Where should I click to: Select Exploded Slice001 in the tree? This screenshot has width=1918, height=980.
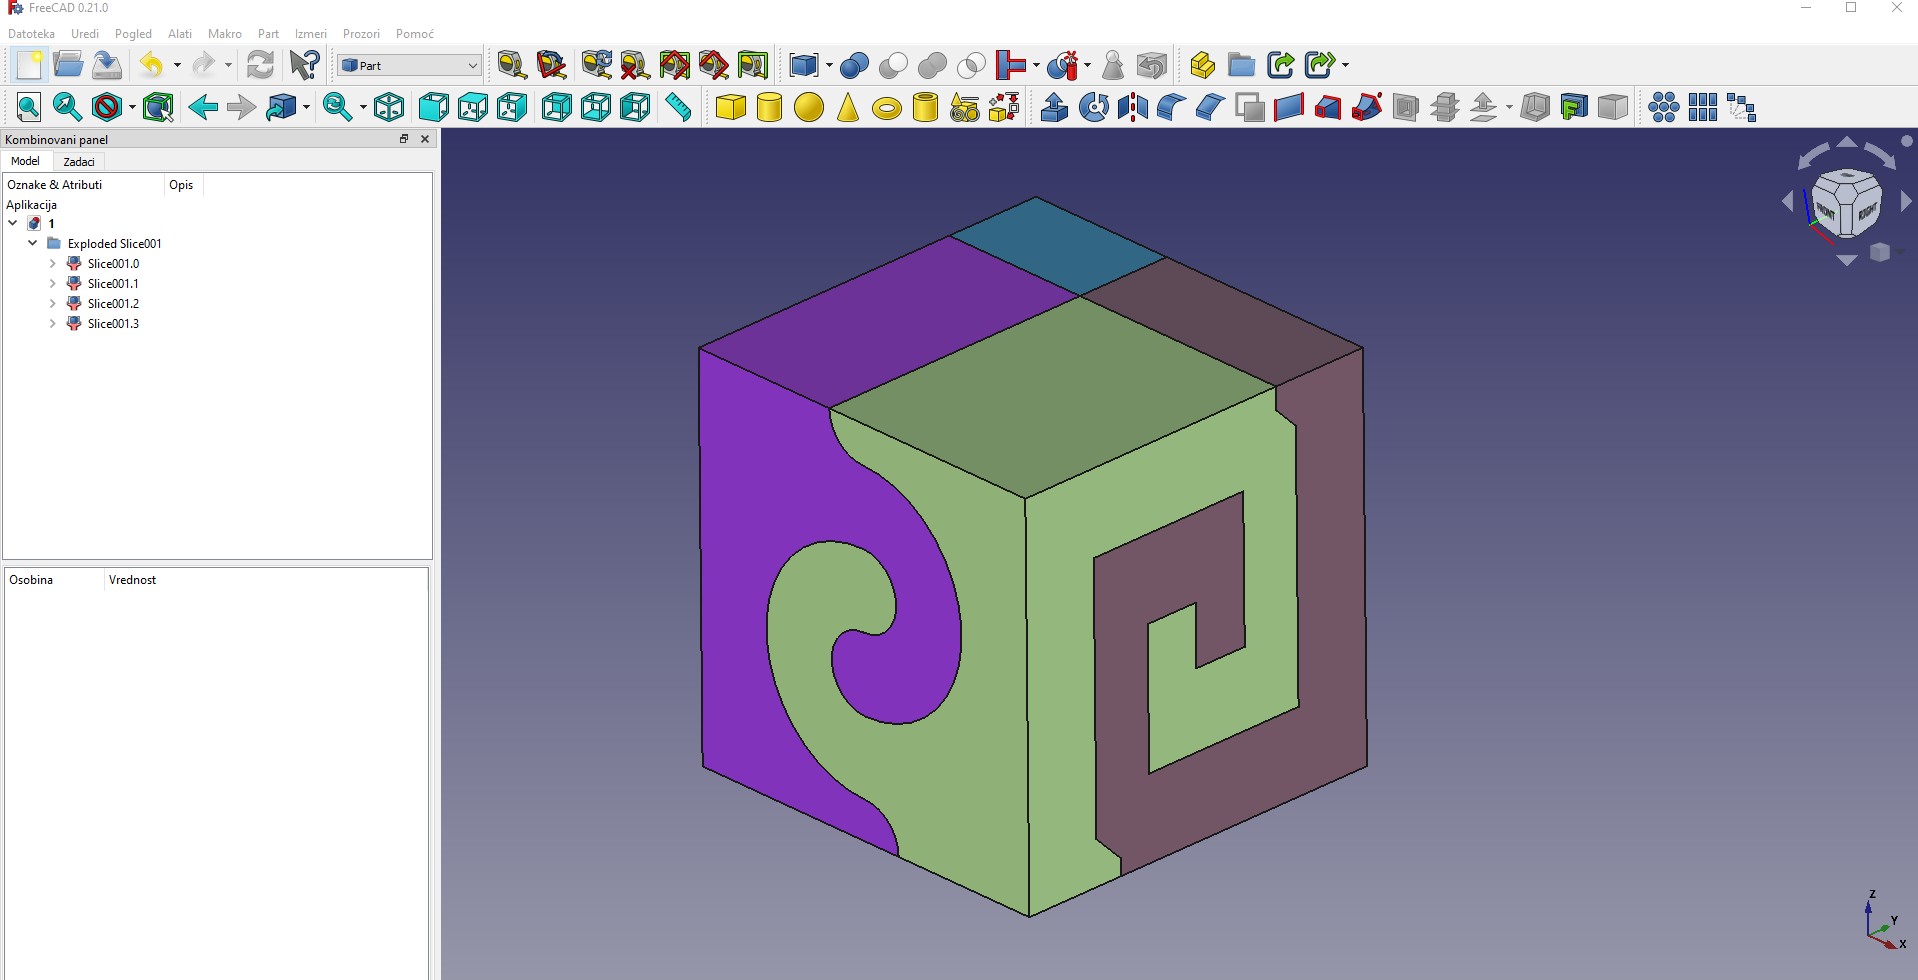click(114, 243)
